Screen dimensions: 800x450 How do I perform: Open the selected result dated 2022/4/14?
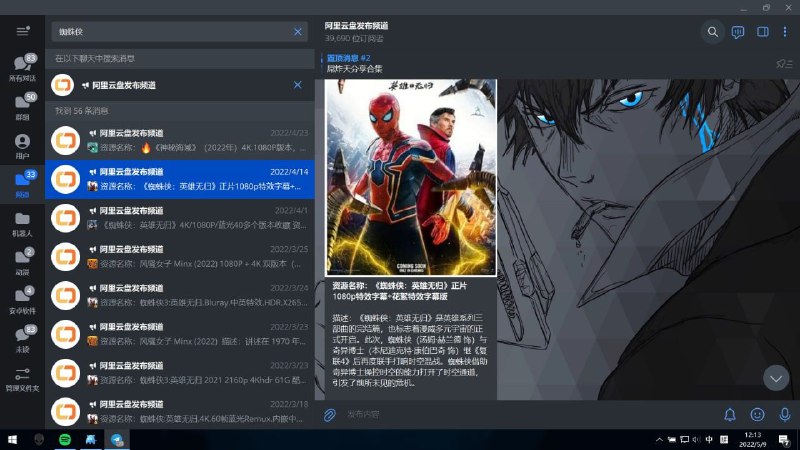click(180, 179)
